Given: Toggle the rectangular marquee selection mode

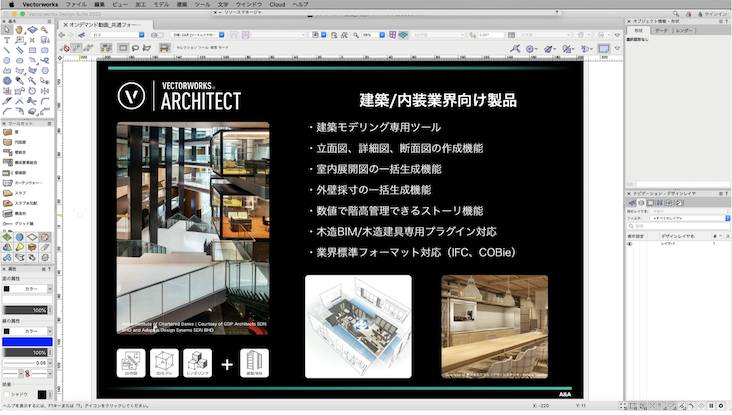Looking at the screenshot, I should click(123, 48).
